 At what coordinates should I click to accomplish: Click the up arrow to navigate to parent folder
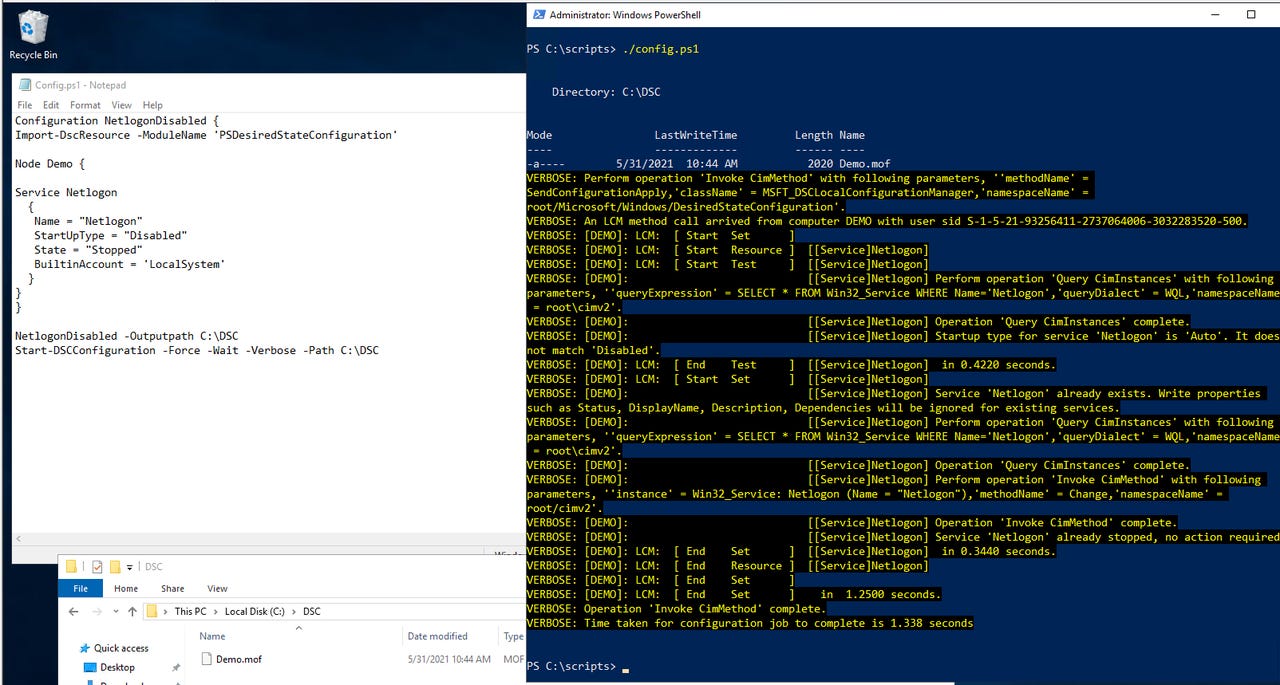[133, 611]
